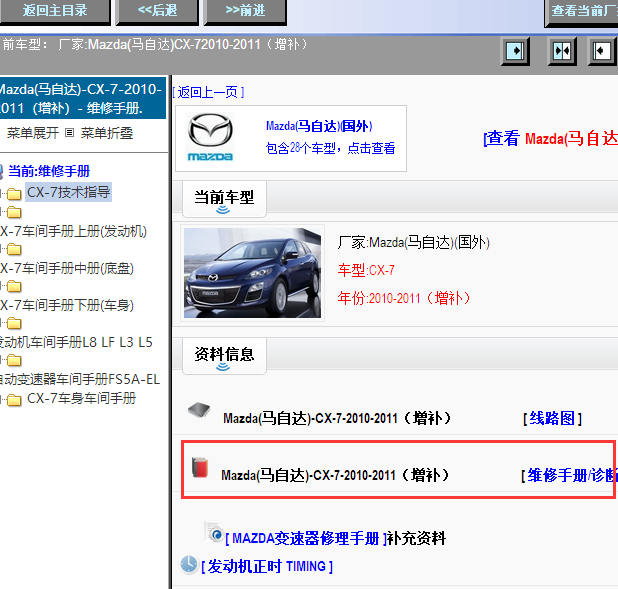Click 菜单折叠 to collapse the menu
This screenshot has height=589, width=618.
[x=107, y=133]
